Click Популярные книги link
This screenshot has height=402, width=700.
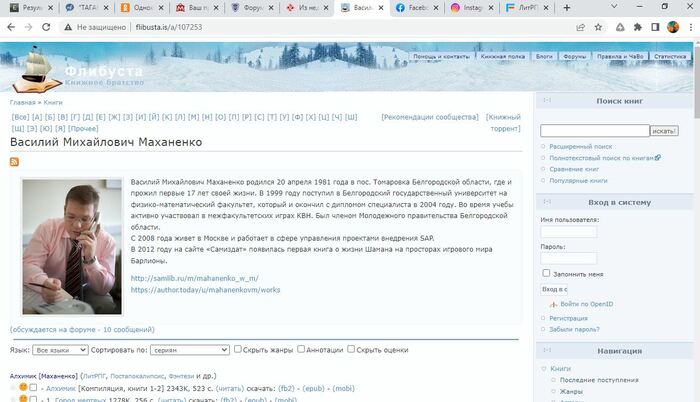[x=578, y=181]
